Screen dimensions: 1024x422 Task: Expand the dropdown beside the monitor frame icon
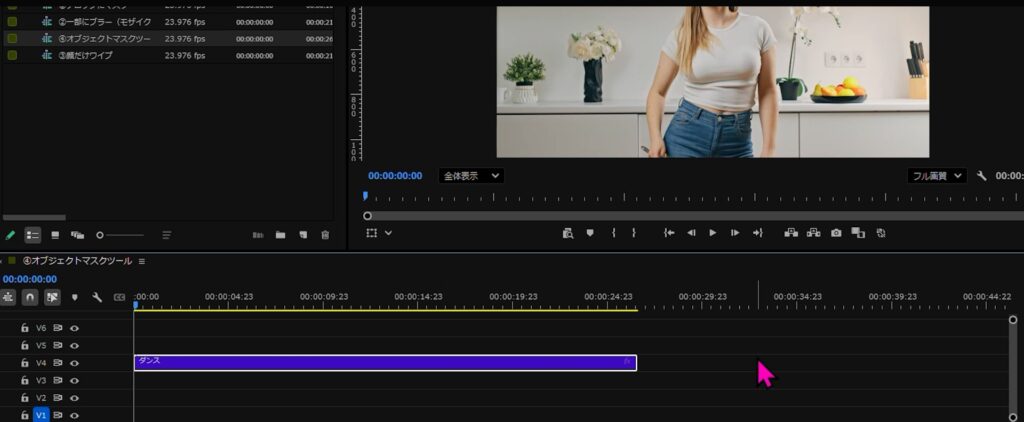[388, 233]
